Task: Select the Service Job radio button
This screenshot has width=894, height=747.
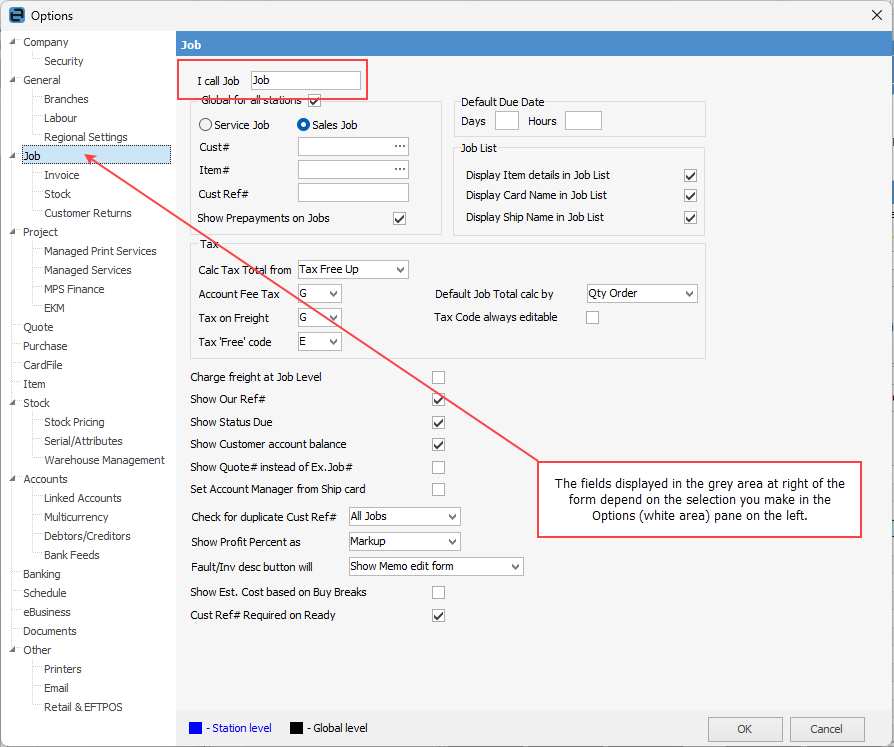Action: click(205, 125)
